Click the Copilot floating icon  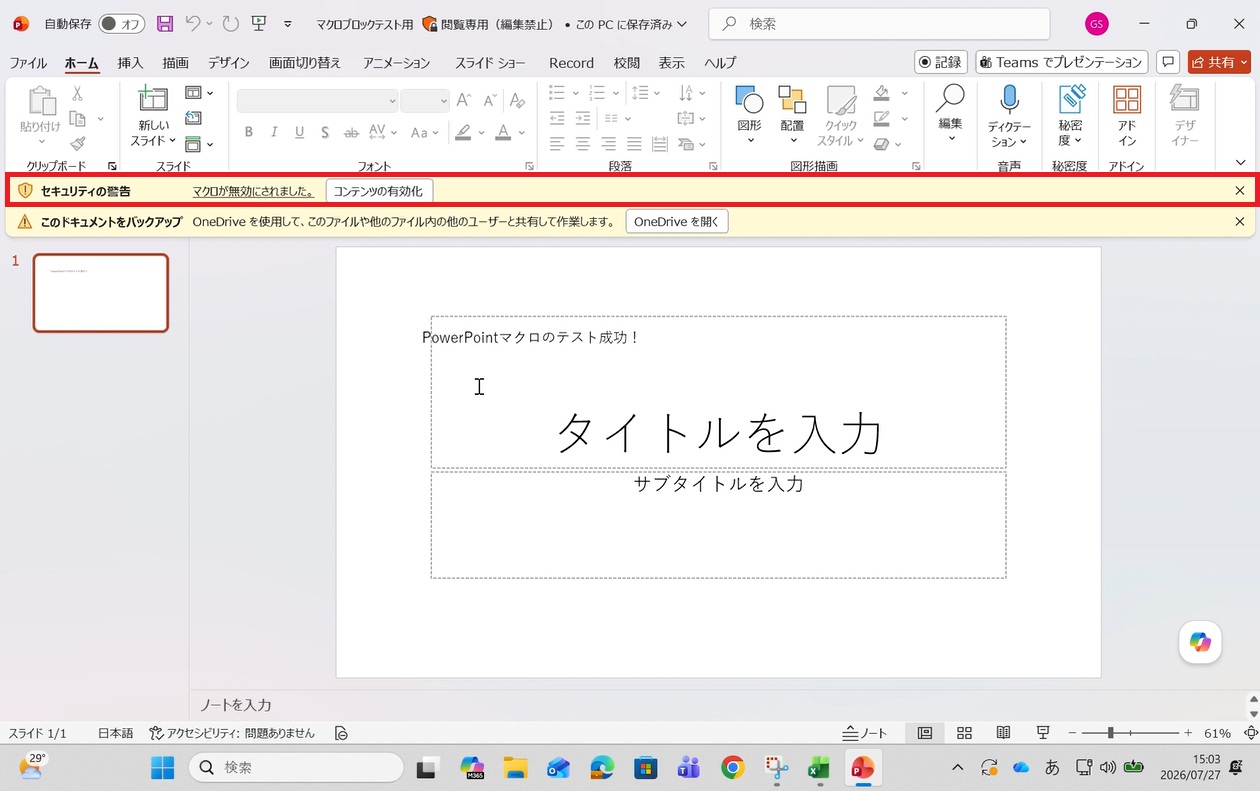1200,642
